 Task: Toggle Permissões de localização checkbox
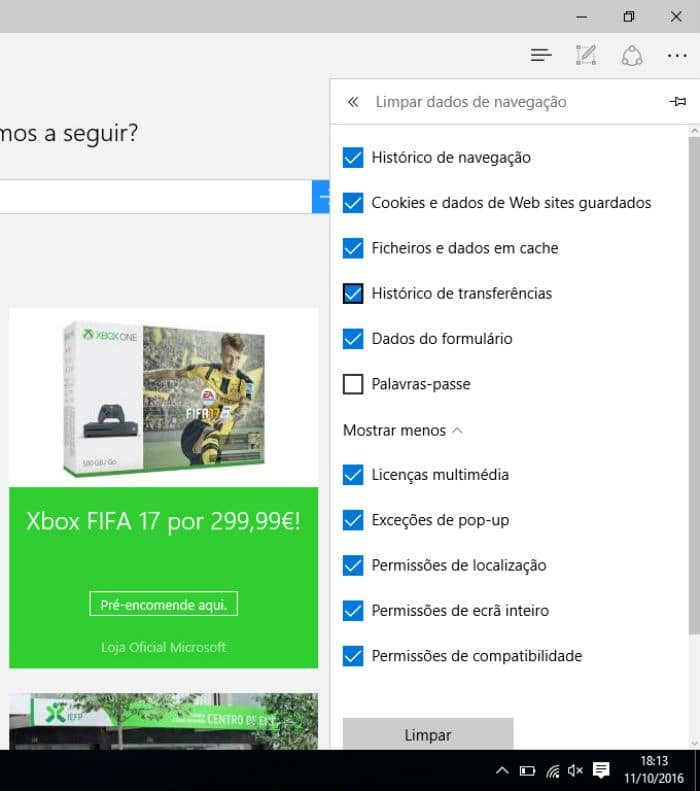click(x=353, y=566)
